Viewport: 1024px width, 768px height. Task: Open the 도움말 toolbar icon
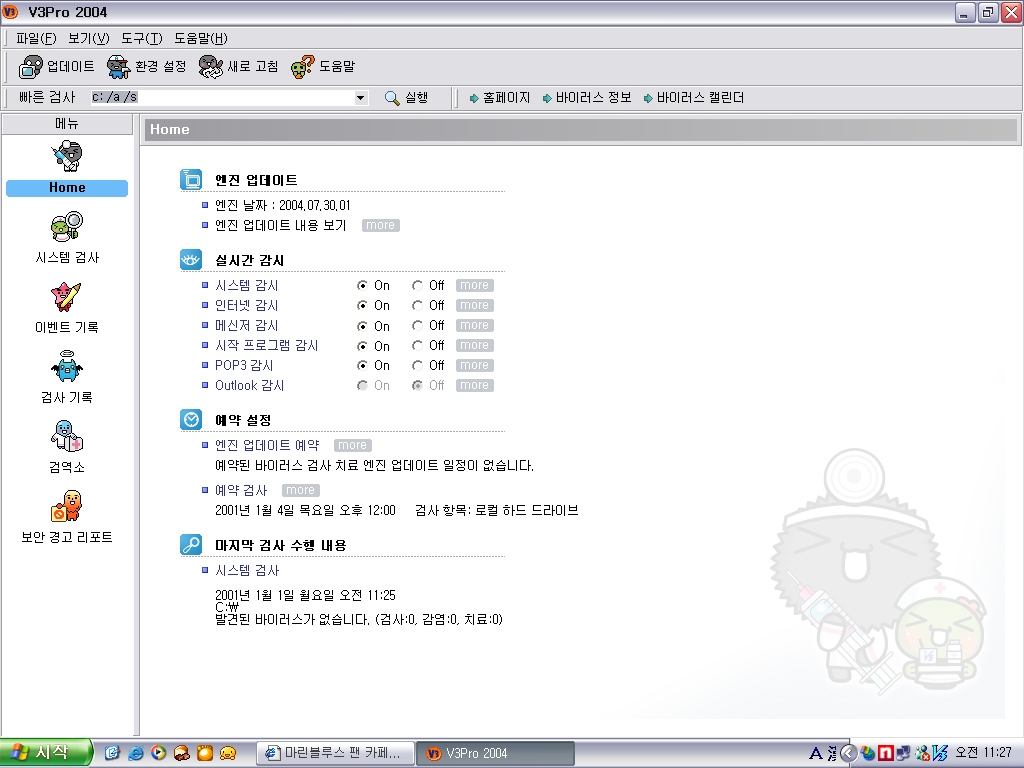(x=303, y=67)
